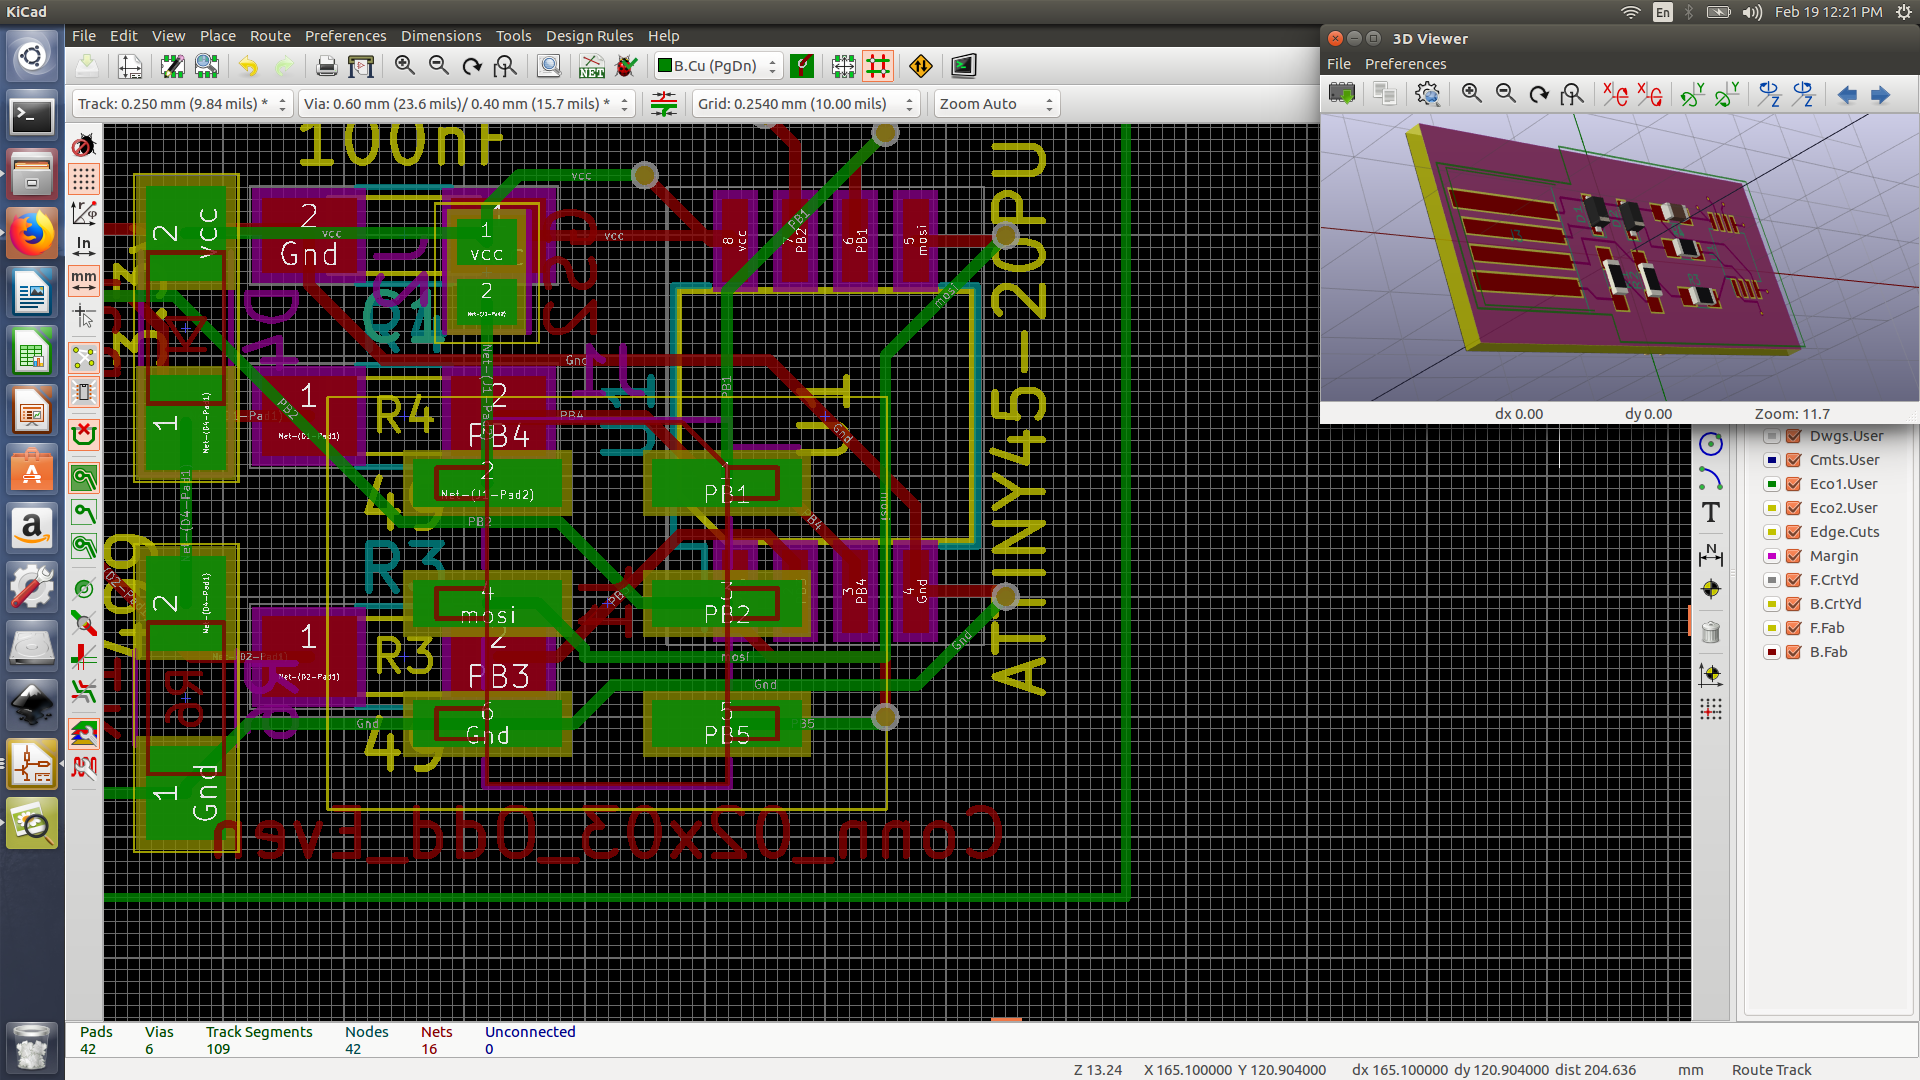Zoom to fit in the 3D Viewer

point(1573,94)
